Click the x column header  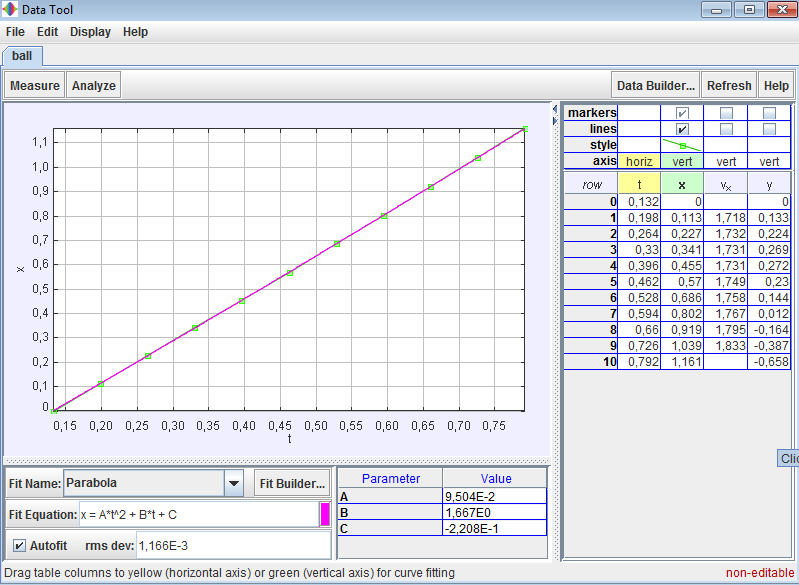(x=682, y=184)
